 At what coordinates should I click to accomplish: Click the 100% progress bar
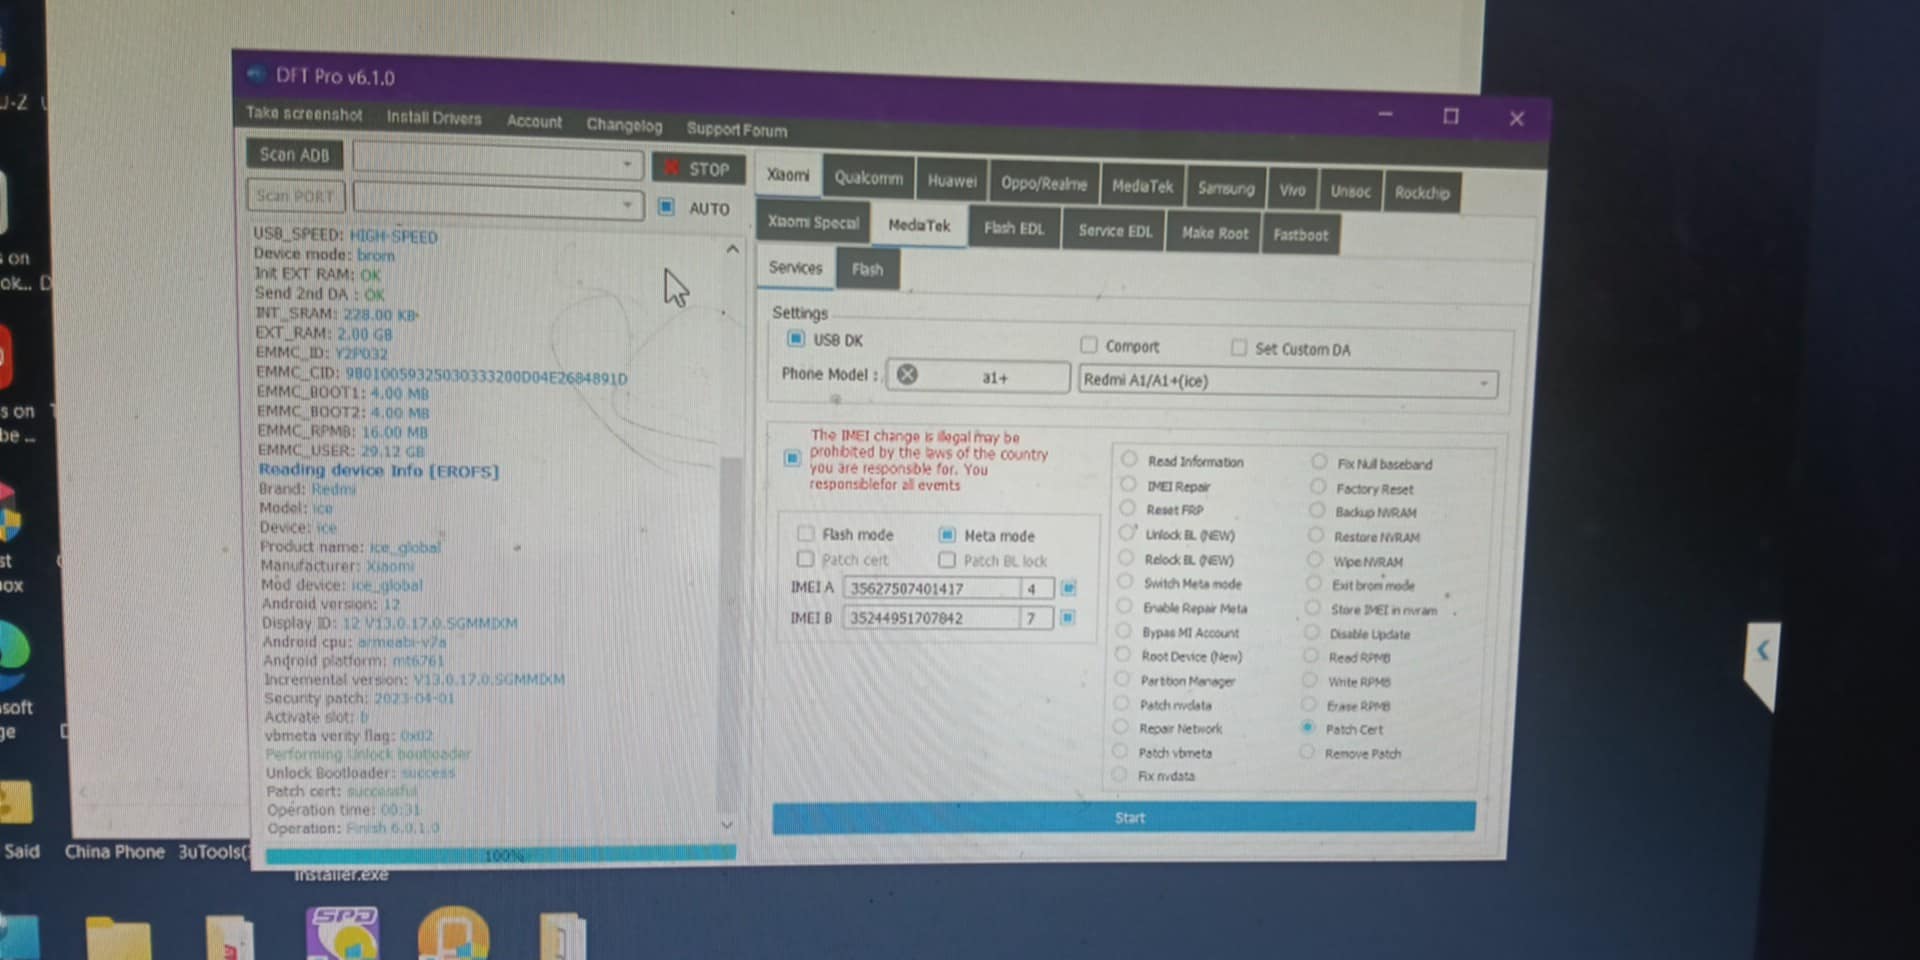point(501,855)
